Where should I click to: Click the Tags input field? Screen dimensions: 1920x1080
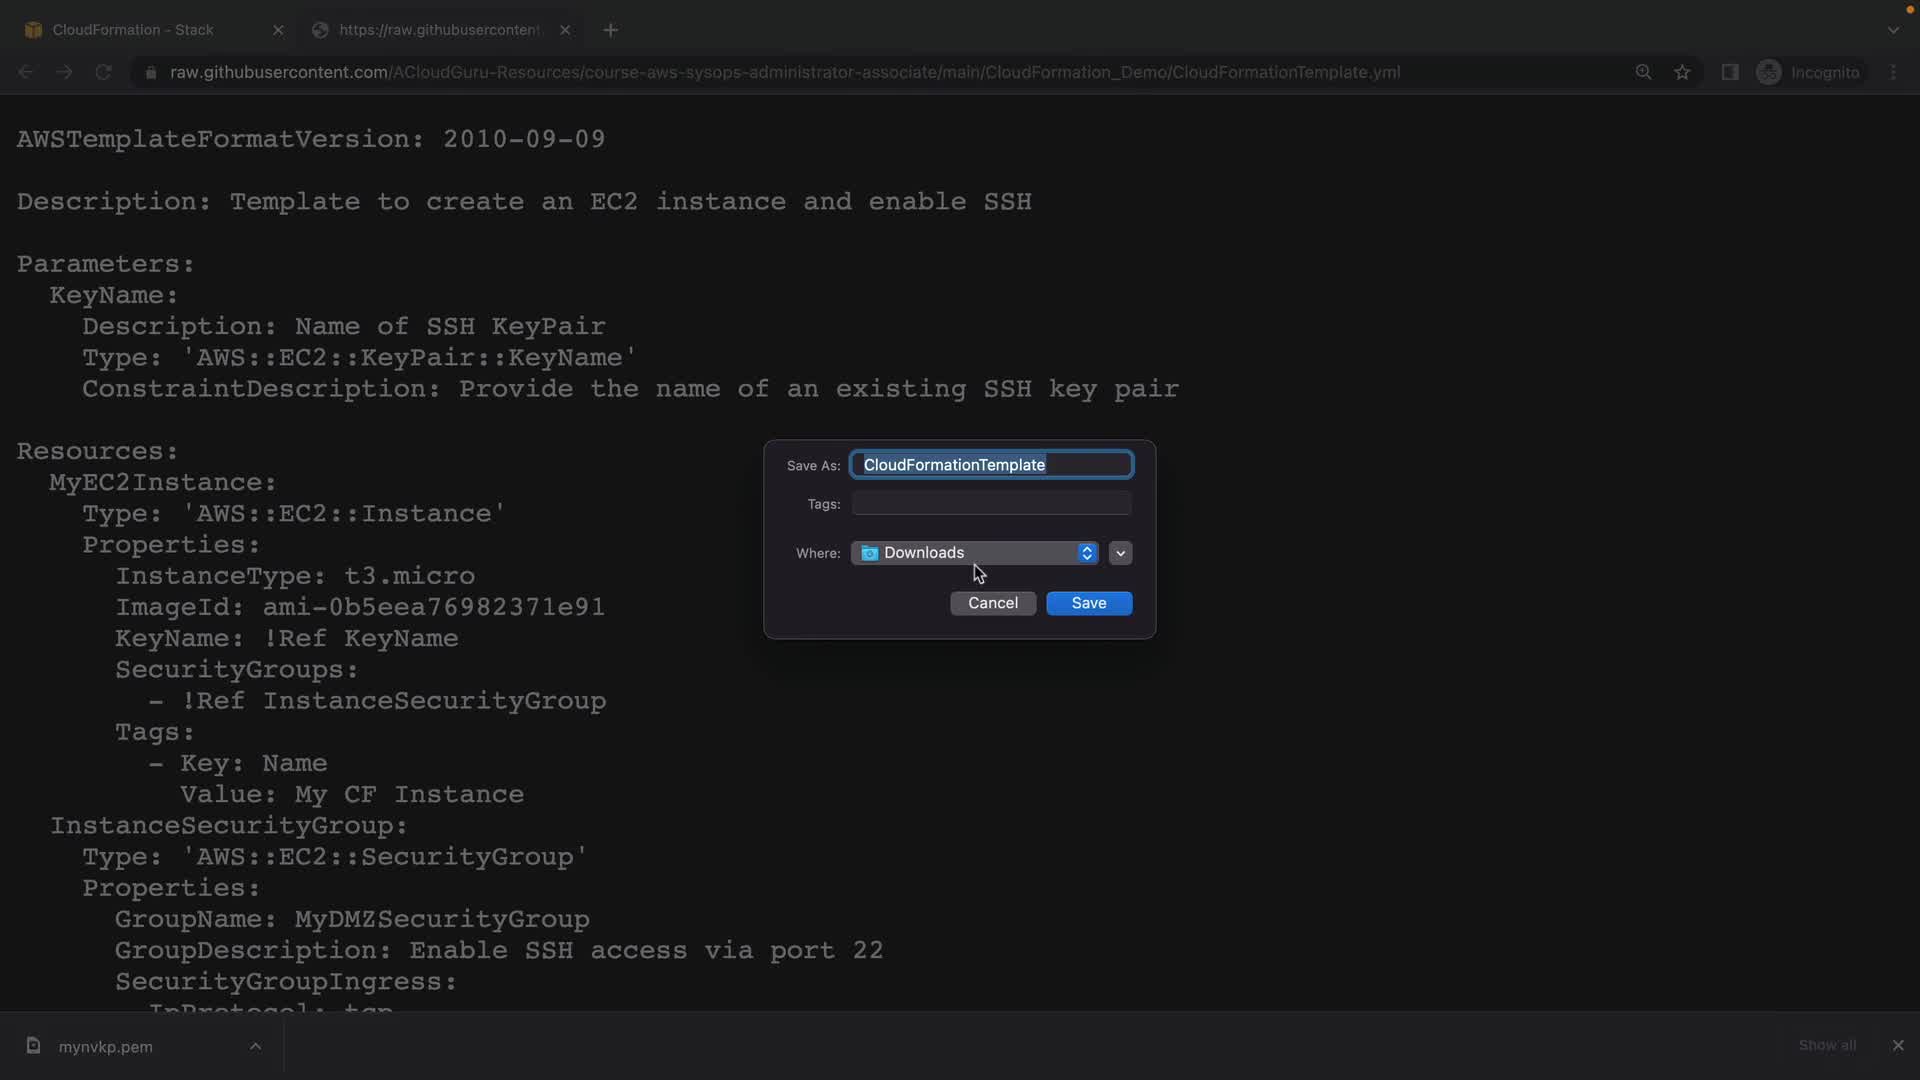(991, 504)
